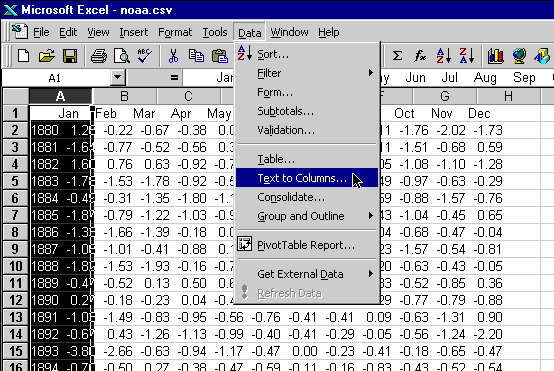Image resolution: width=554 pixels, height=371 pixels.
Task: Click the Copy icon
Action: [196, 56]
